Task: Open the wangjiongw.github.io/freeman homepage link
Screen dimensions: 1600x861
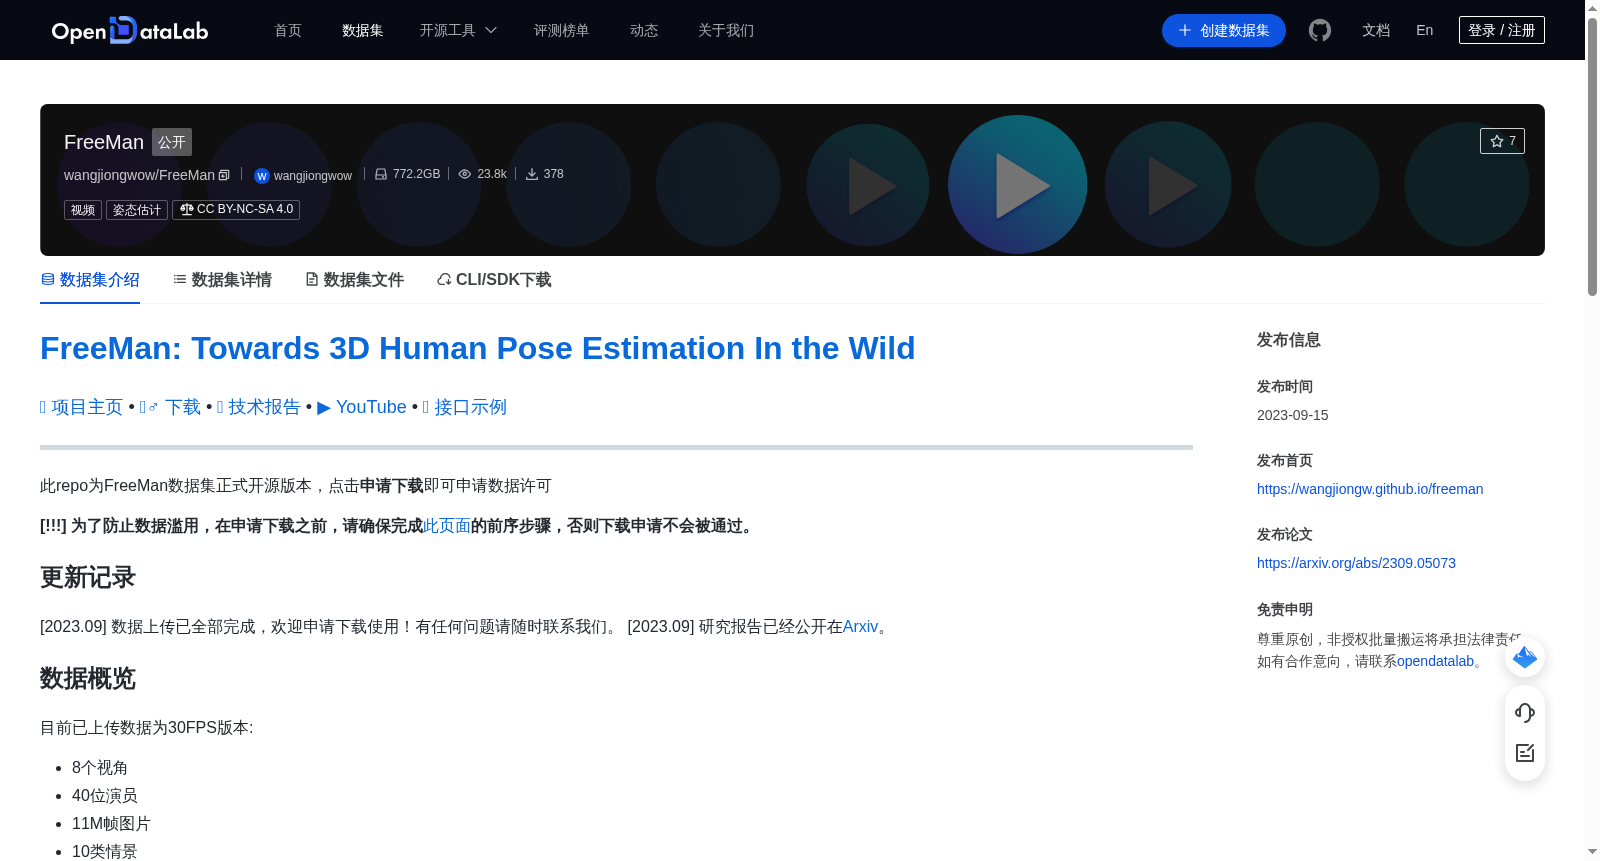Action: [1370, 489]
